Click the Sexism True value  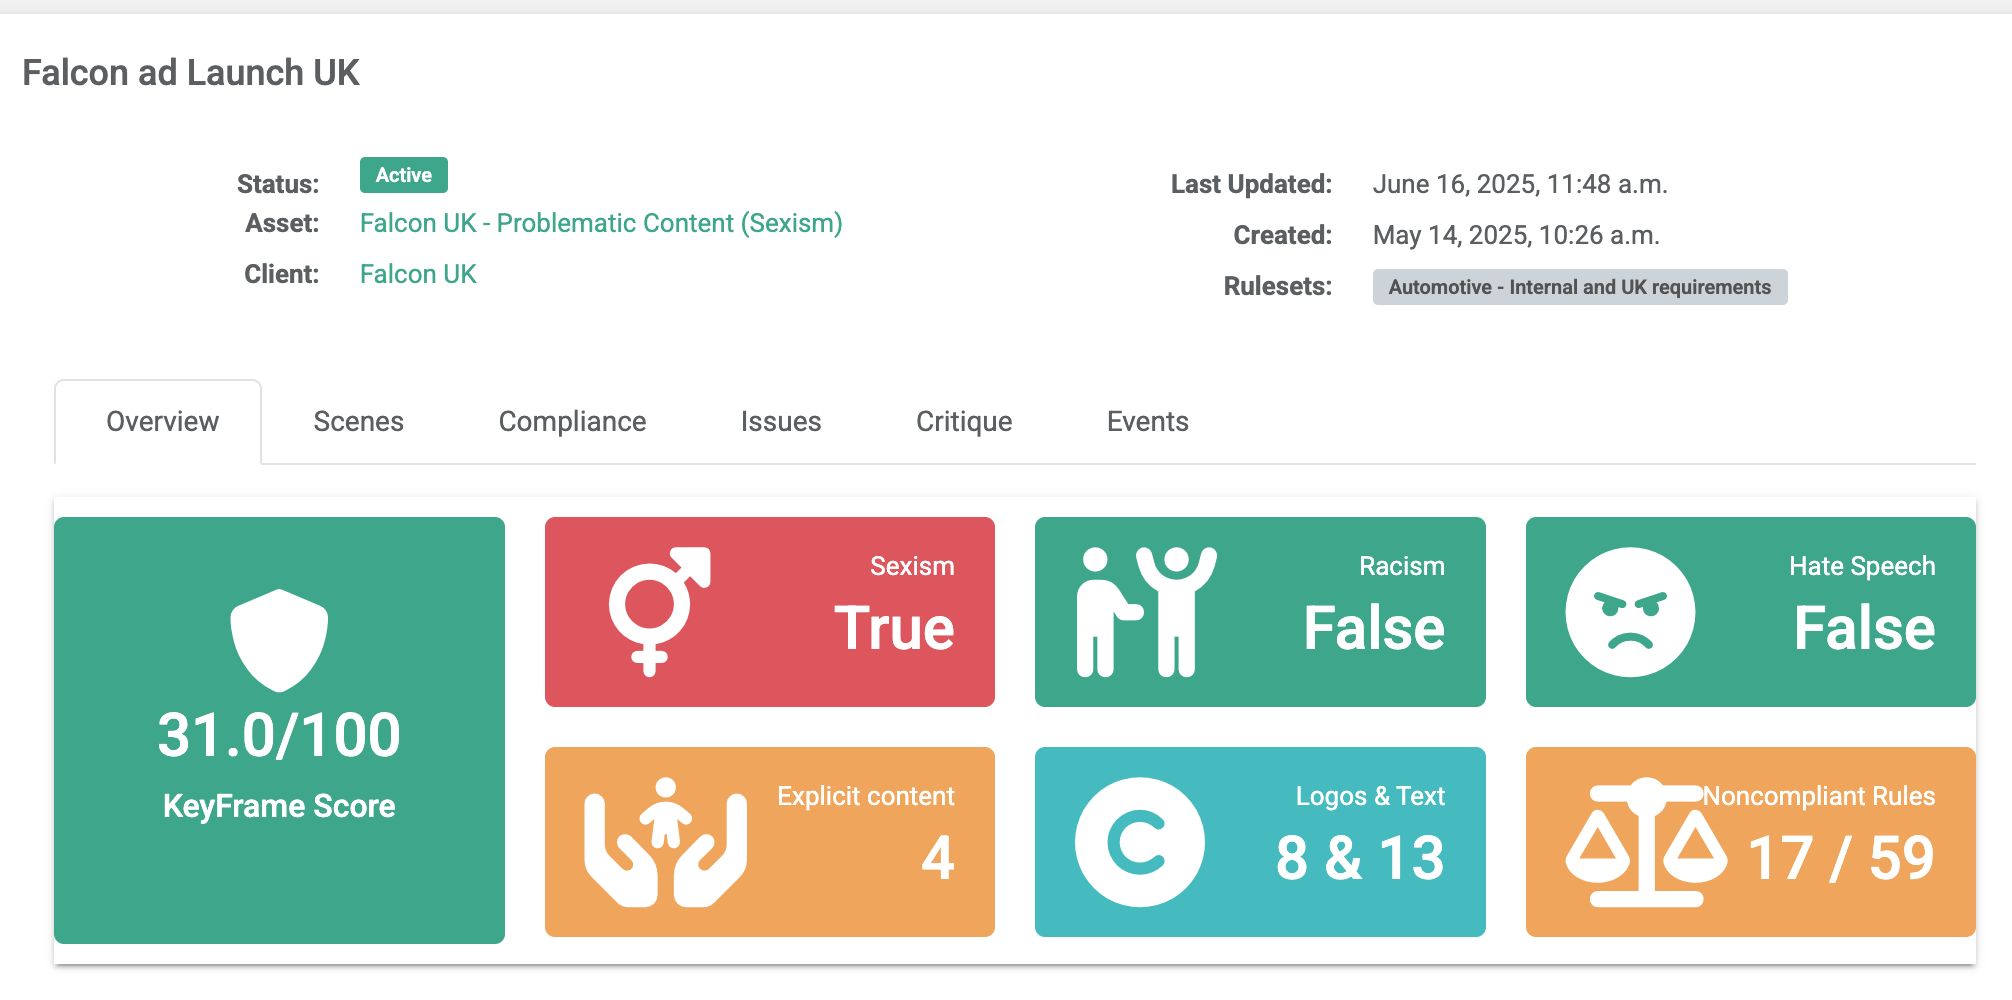[x=894, y=628]
